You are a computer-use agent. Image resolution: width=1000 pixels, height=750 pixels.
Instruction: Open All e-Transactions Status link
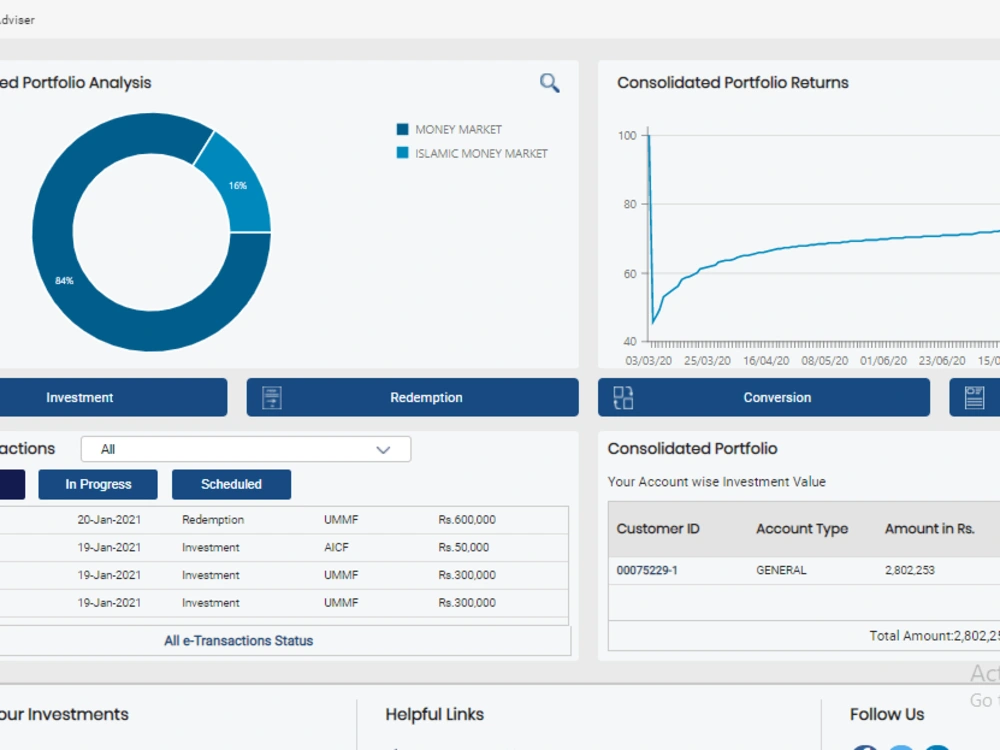point(239,641)
